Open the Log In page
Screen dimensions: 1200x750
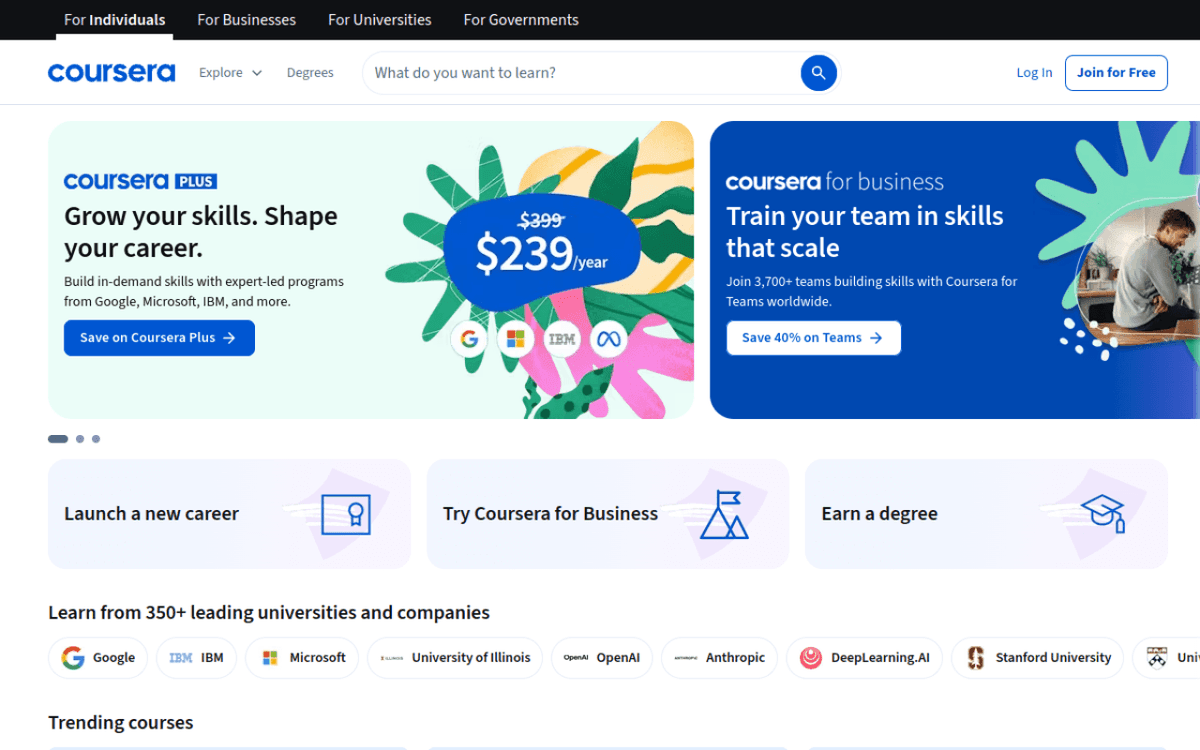1034,72
